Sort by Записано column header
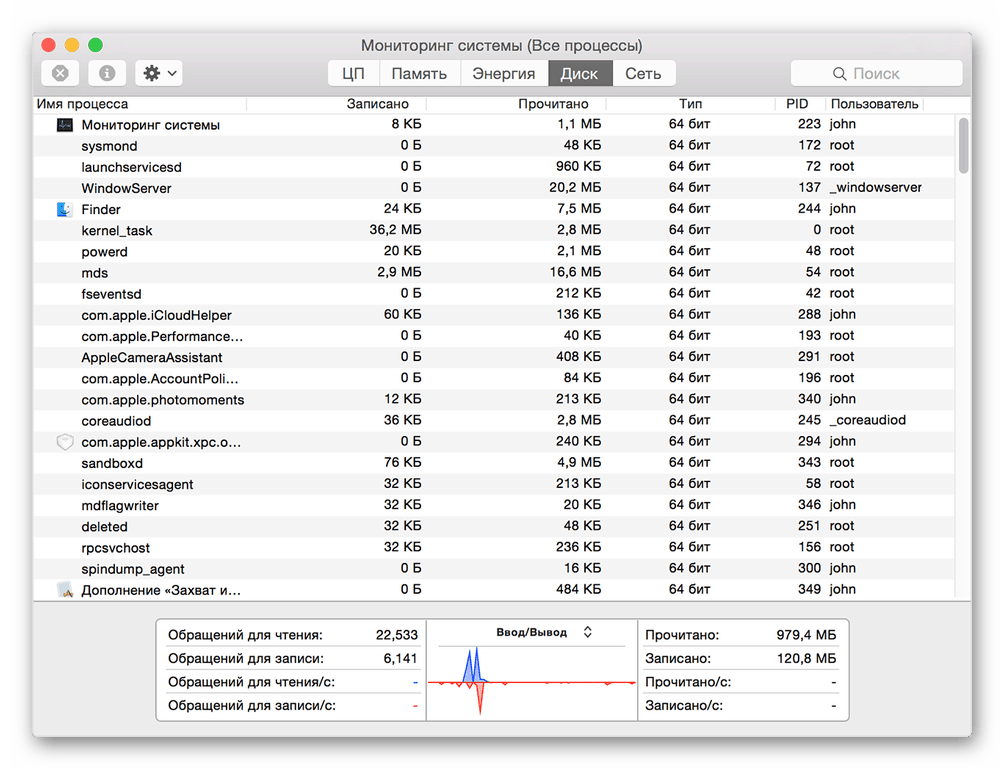 click(377, 104)
